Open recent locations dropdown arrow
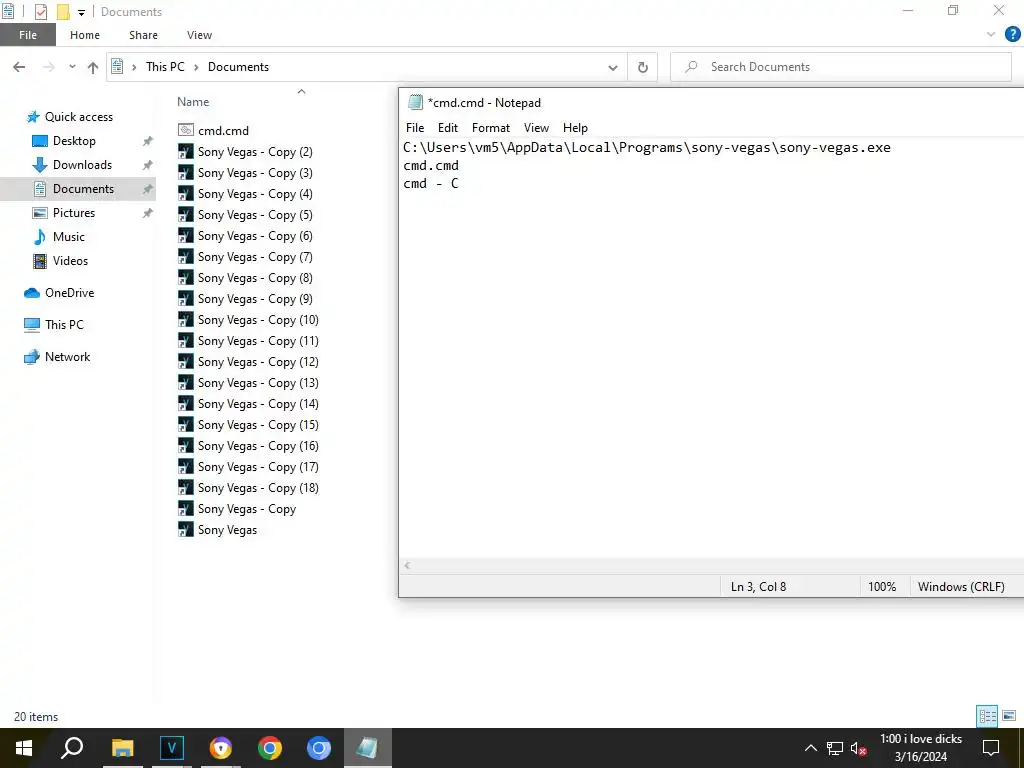1024x768 pixels. click(x=72, y=67)
